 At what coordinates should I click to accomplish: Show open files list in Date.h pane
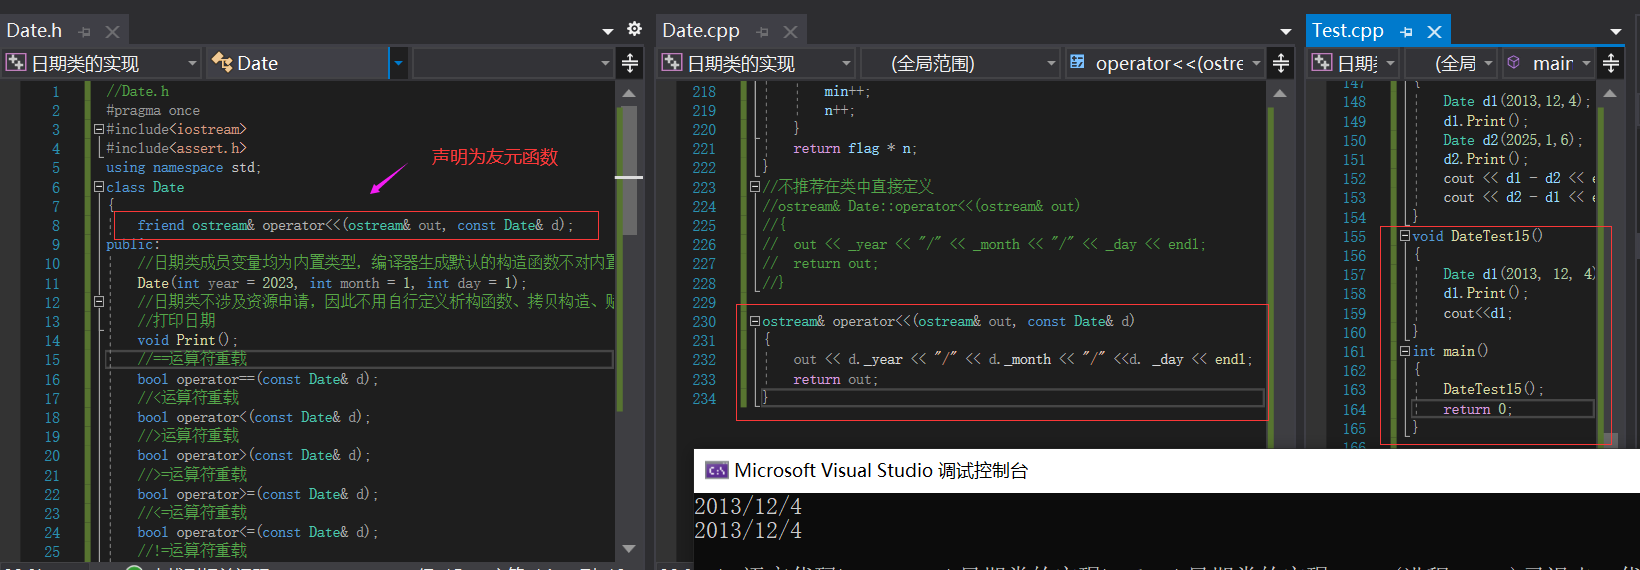coord(607,31)
